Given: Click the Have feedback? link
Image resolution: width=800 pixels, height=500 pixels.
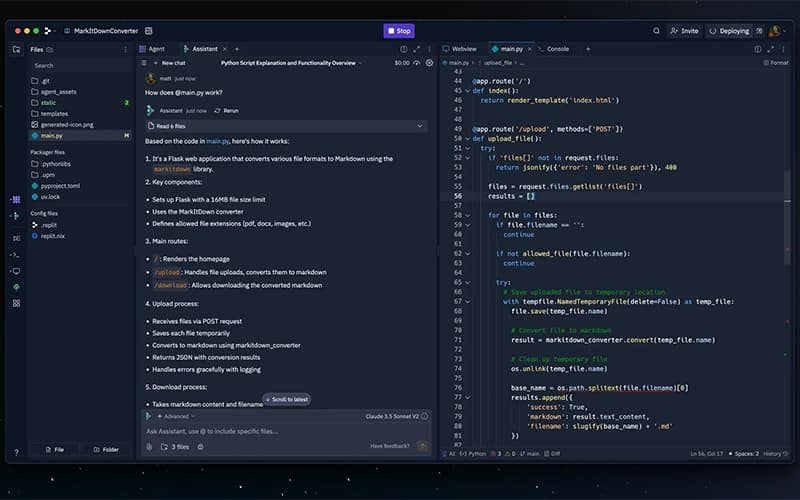Looking at the screenshot, I should coord(390,446).
